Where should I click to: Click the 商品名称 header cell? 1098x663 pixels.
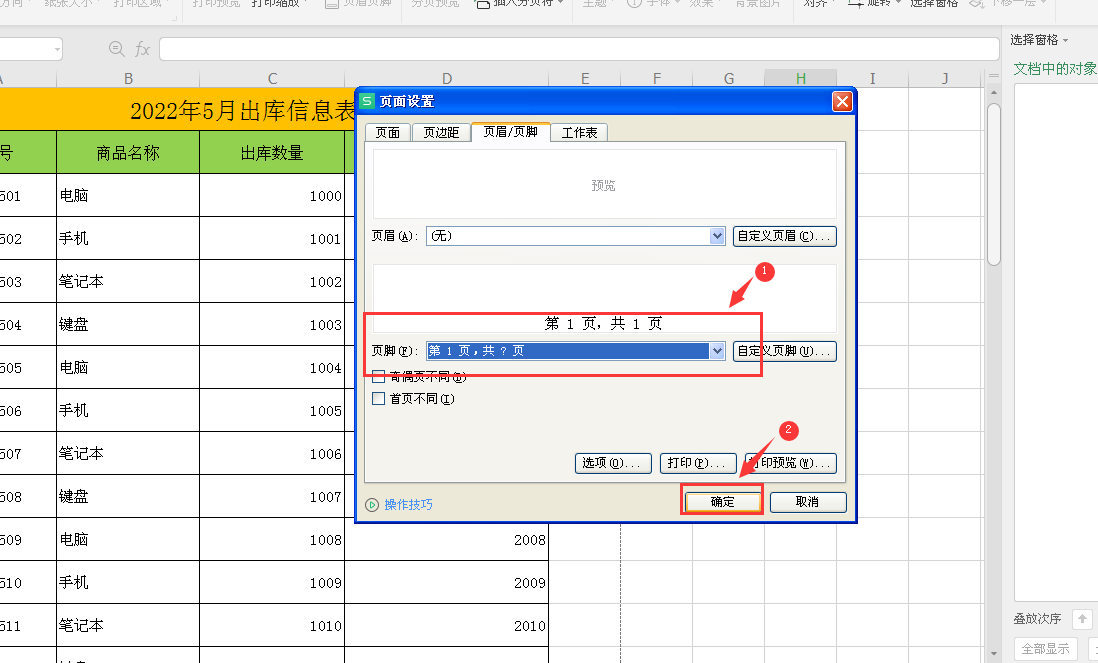point(128,153)
